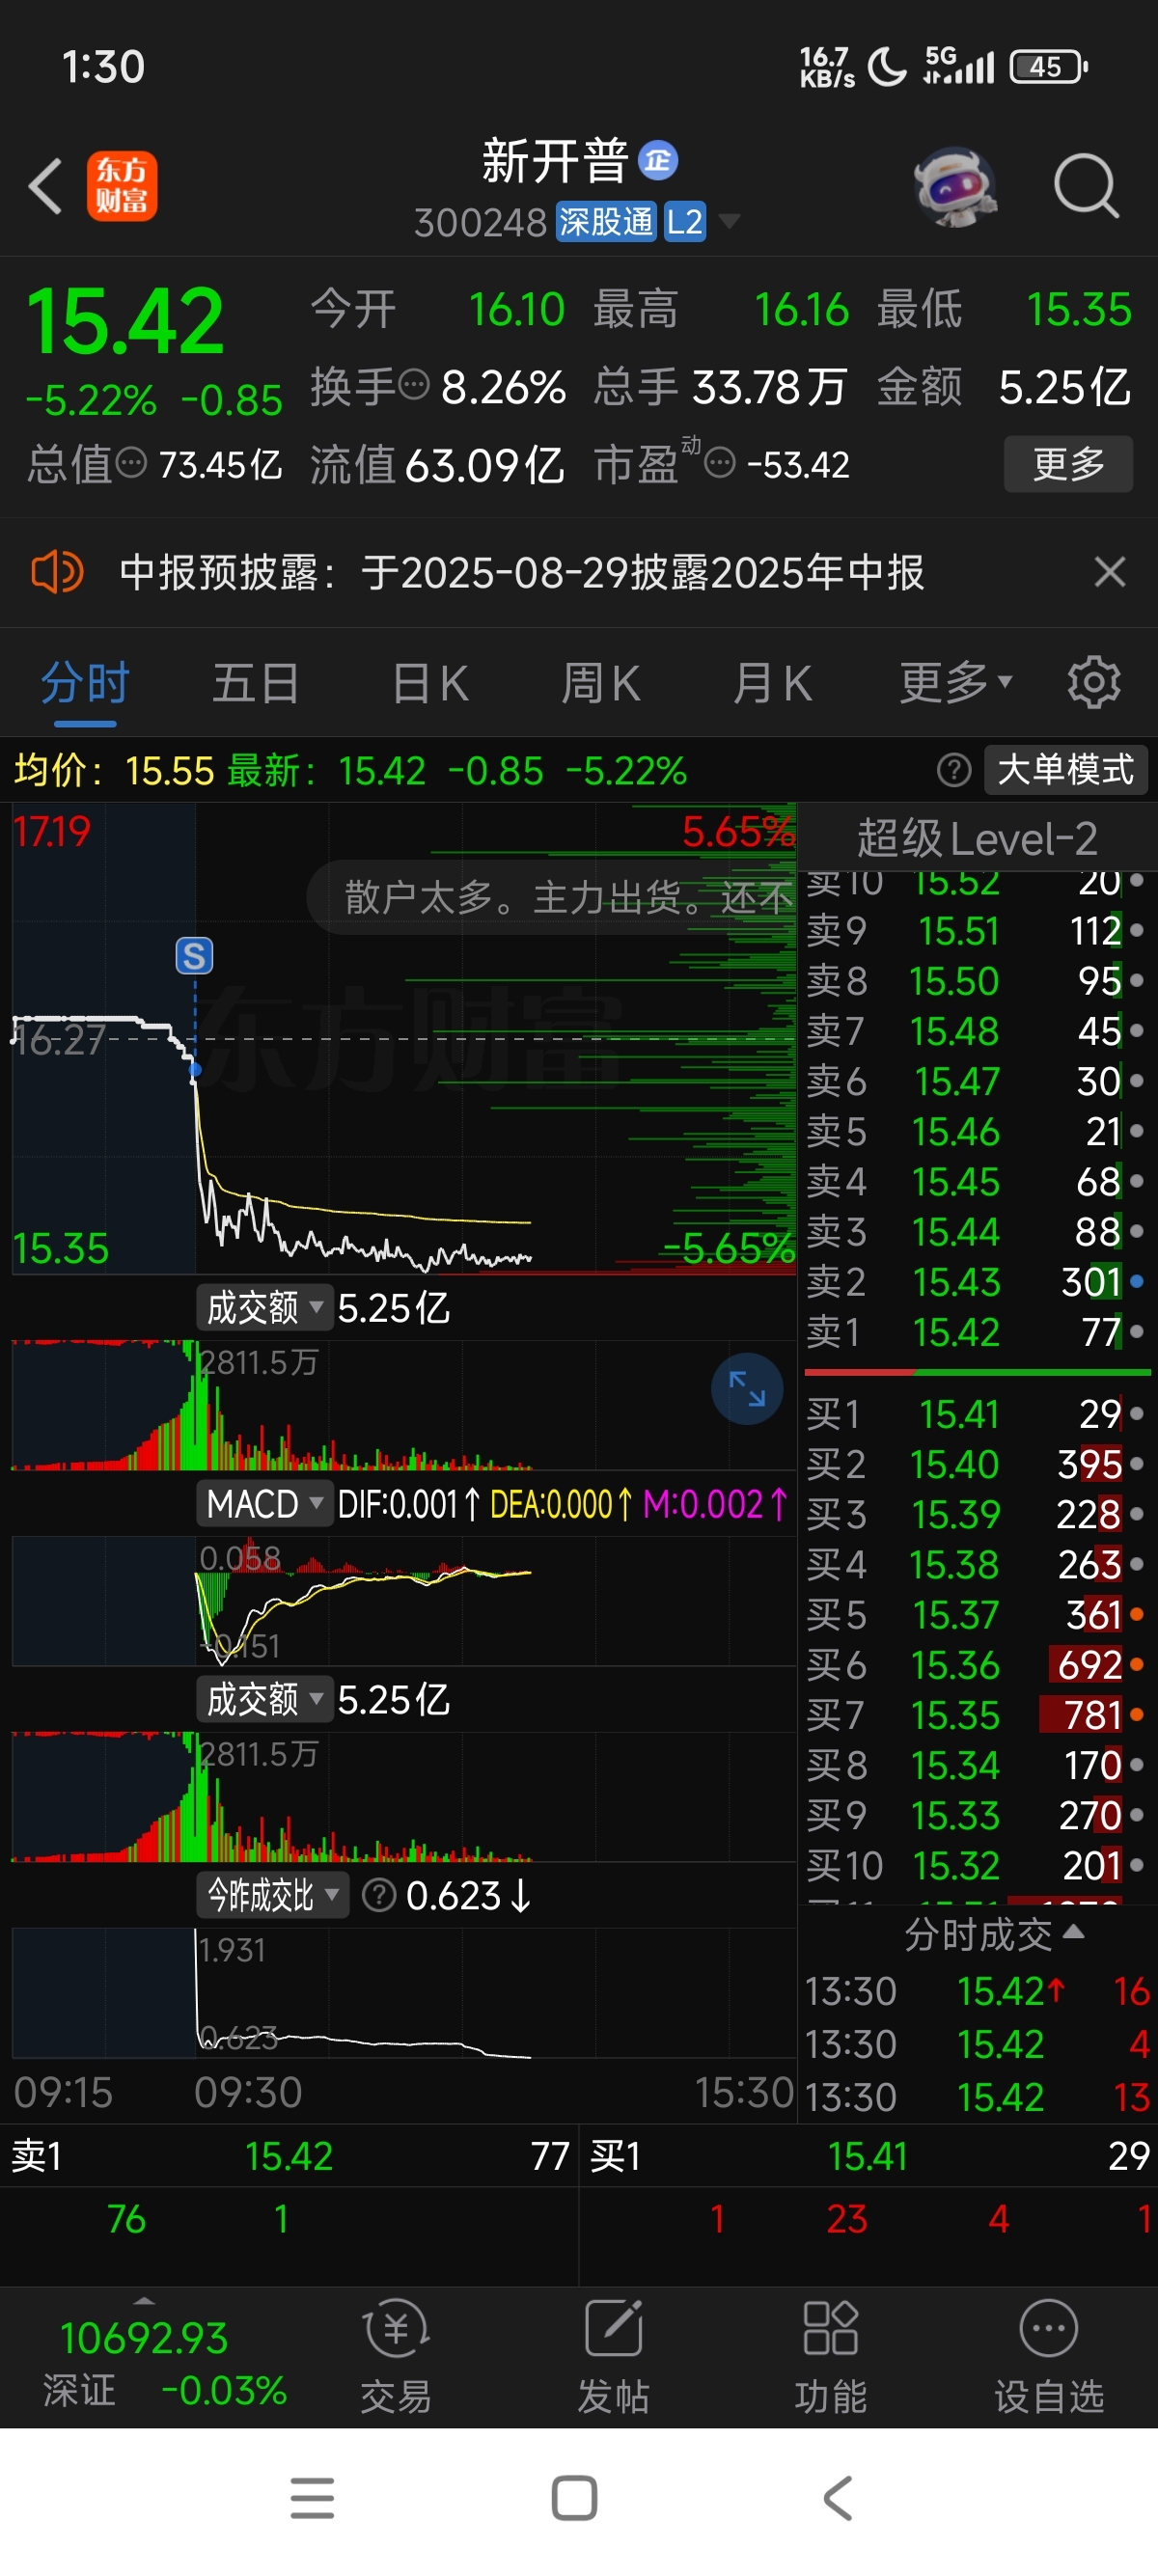Open the search magnifier icon
The height and width of the screenshot is (2576, 1158).
pyautogui.click(x=1086, y=186)
